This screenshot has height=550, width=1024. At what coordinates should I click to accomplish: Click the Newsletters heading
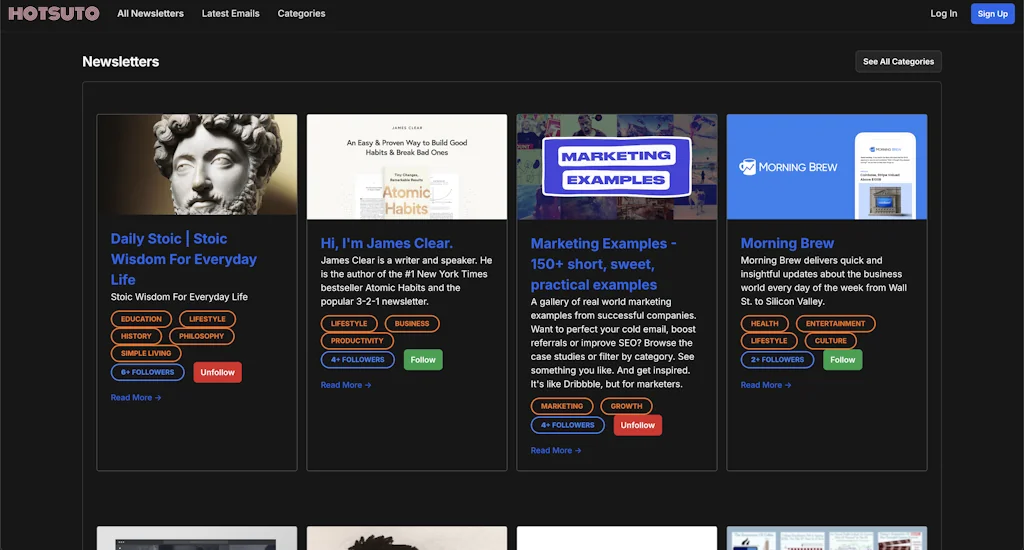pos(121,61)
